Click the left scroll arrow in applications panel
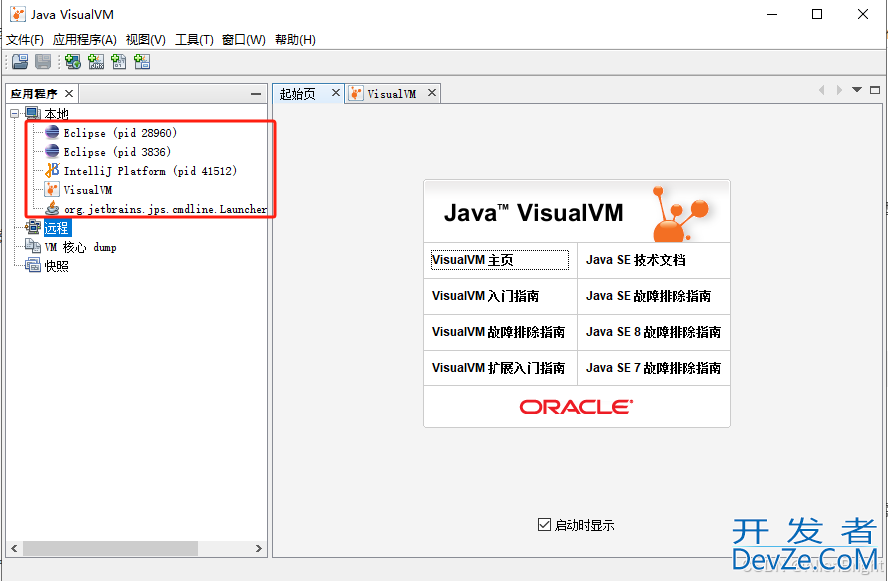Screen dimensions: 888x581 pos(14,548)
